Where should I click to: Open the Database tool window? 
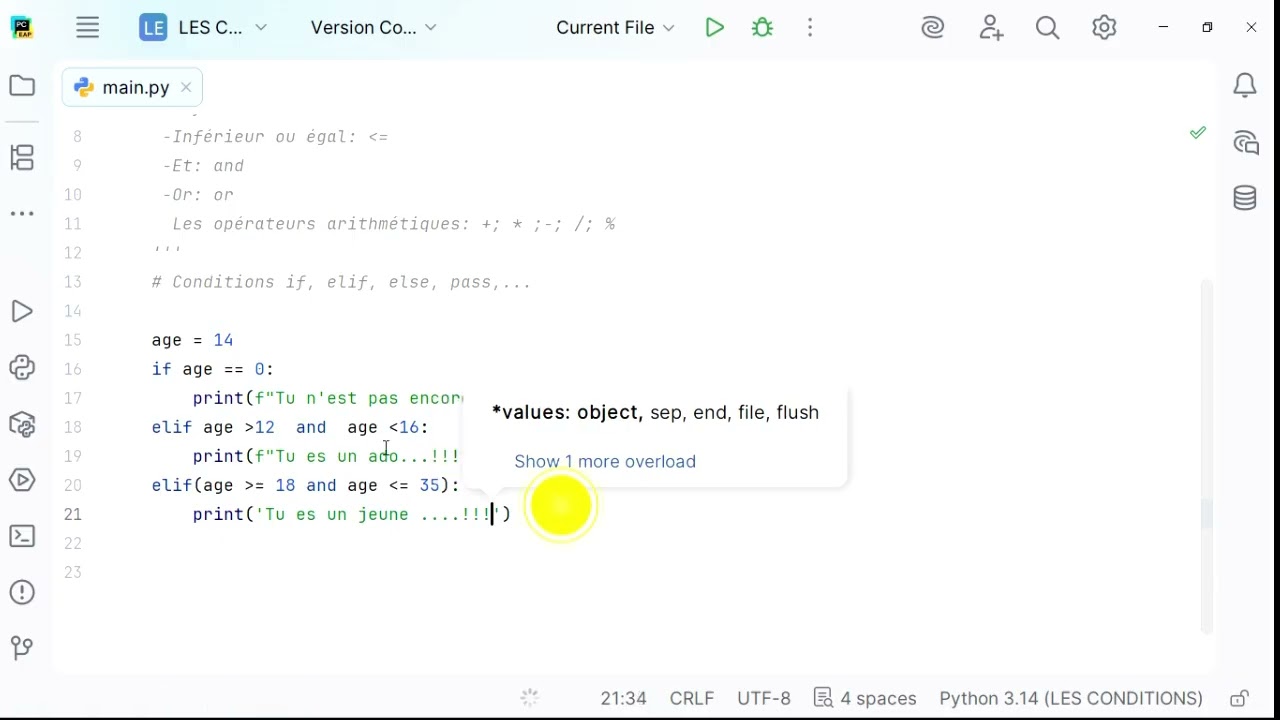point(1245,198)
